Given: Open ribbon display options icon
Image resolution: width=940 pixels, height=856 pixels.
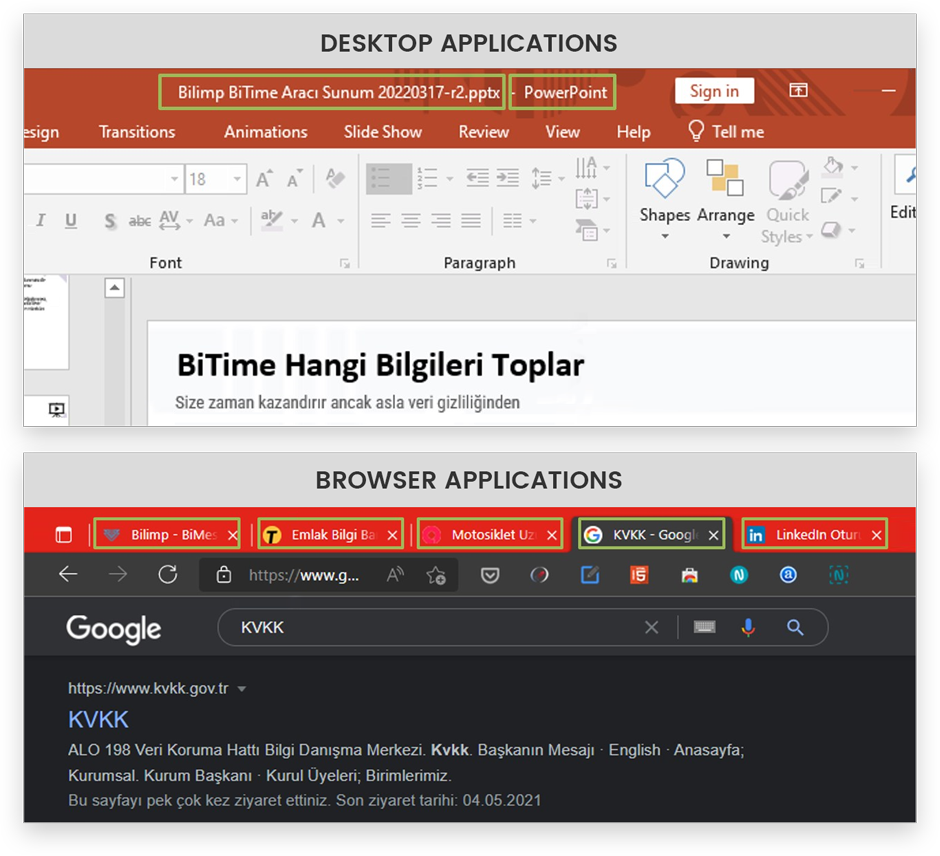Looking at the screenshot, I should 798,91.
